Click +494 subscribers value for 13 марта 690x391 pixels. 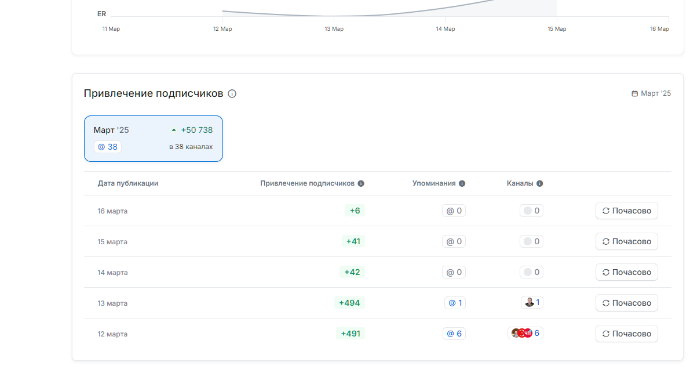coord(349,303)
